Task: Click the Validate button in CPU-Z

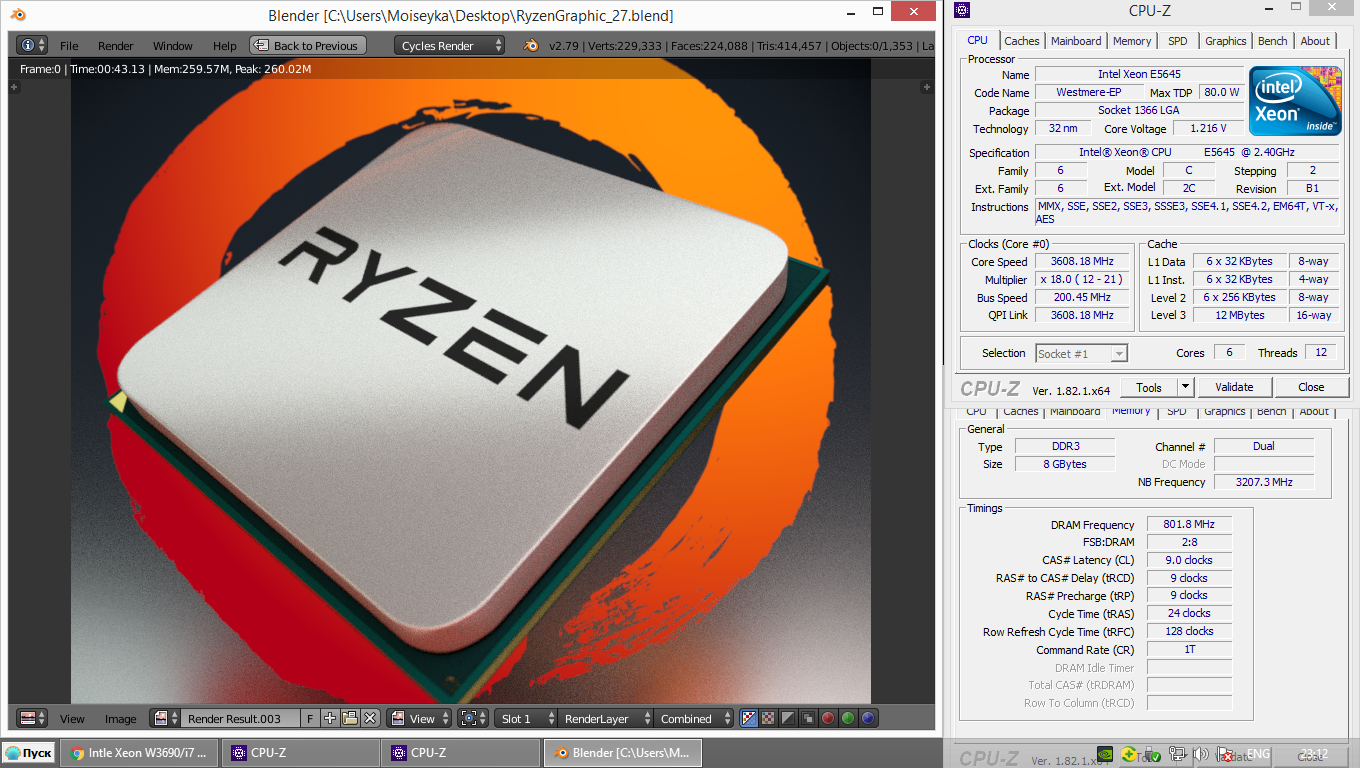Action: [1234, 387]
